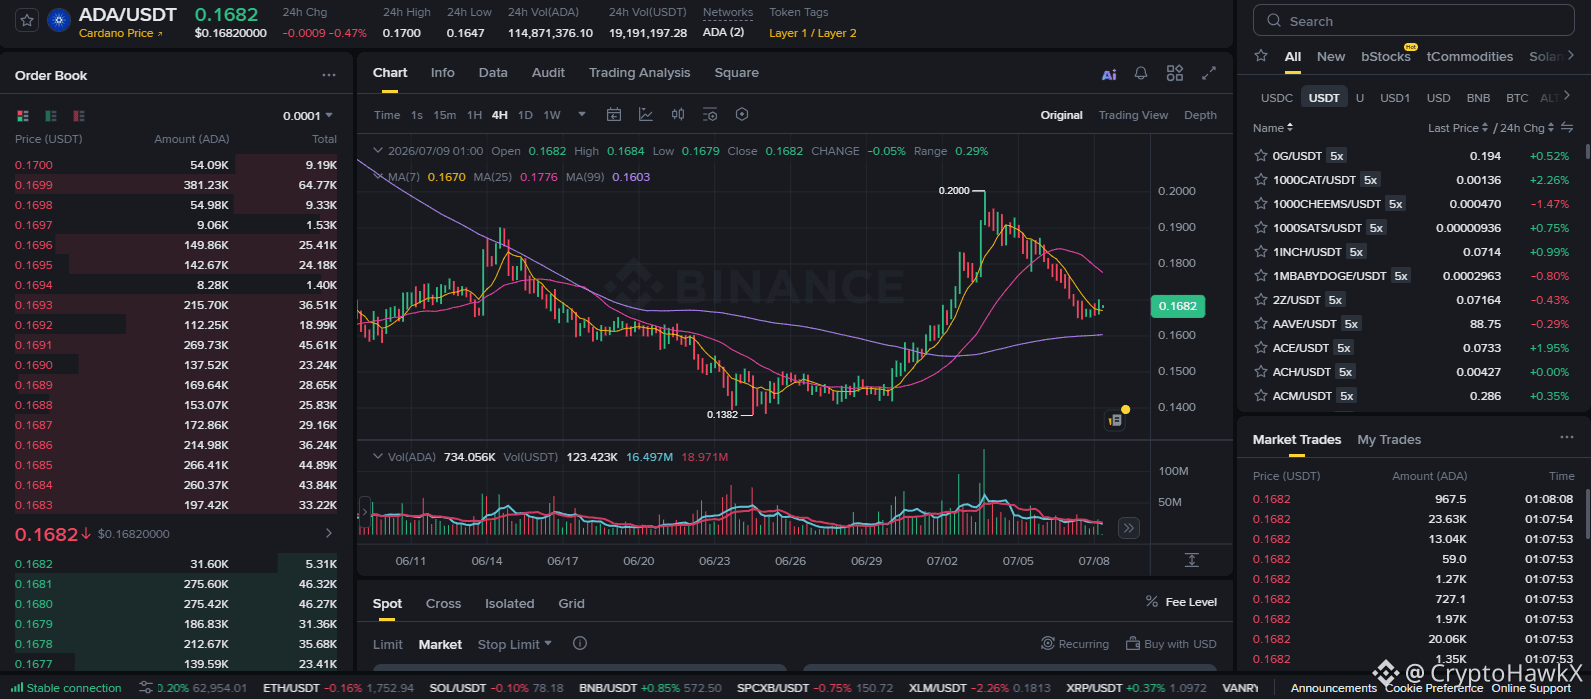
Task: Switch to My Trades tab
Action: coord(1389,440)
